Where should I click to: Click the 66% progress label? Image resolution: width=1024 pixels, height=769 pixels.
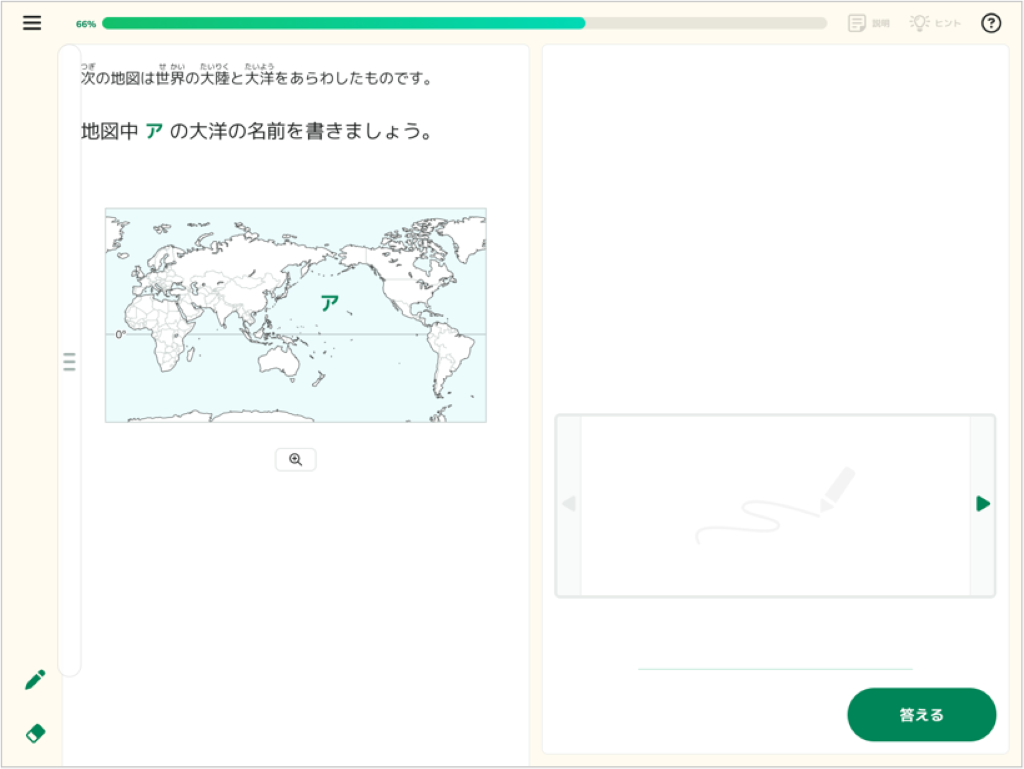[x=86, y=24]
